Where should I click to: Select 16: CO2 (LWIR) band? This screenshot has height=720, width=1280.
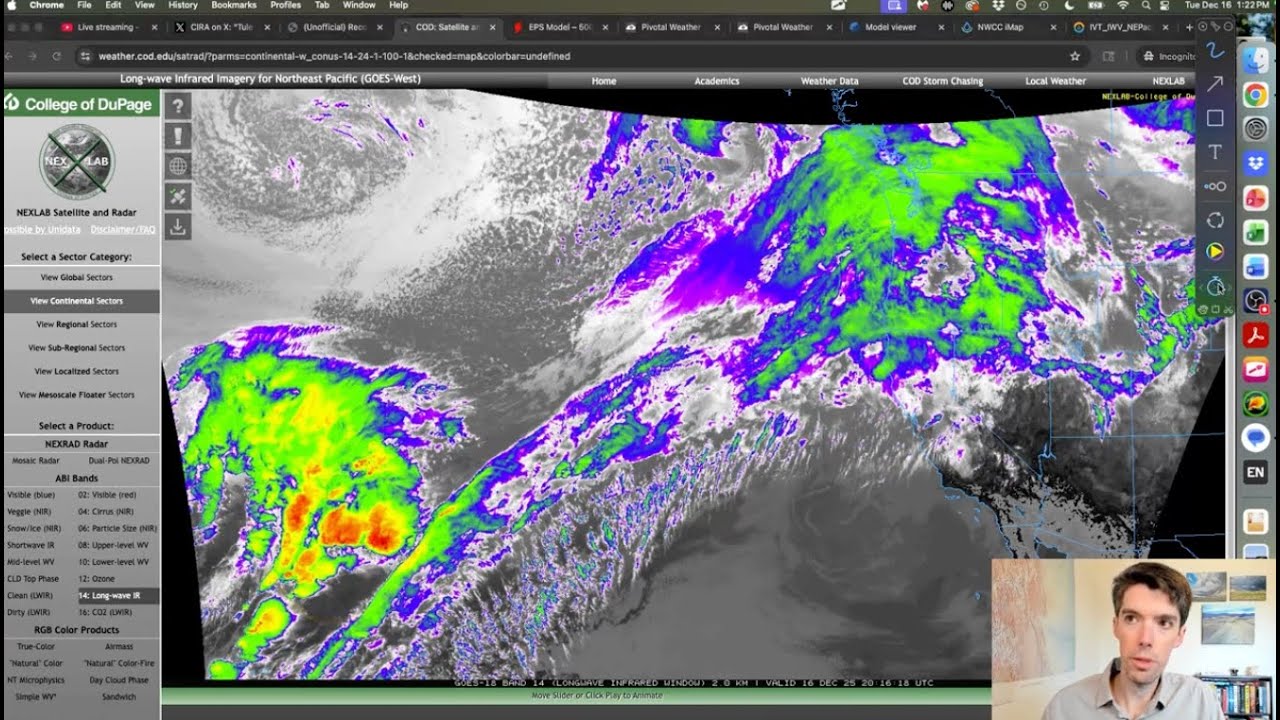[105, 612]
